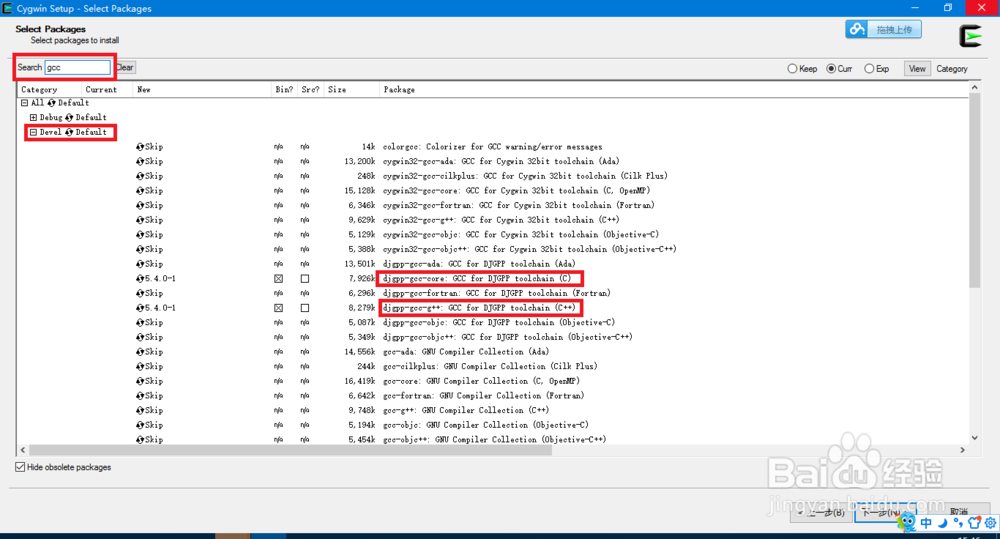Toggle Hide obsolete packages checkbox

tap(20, 467)
